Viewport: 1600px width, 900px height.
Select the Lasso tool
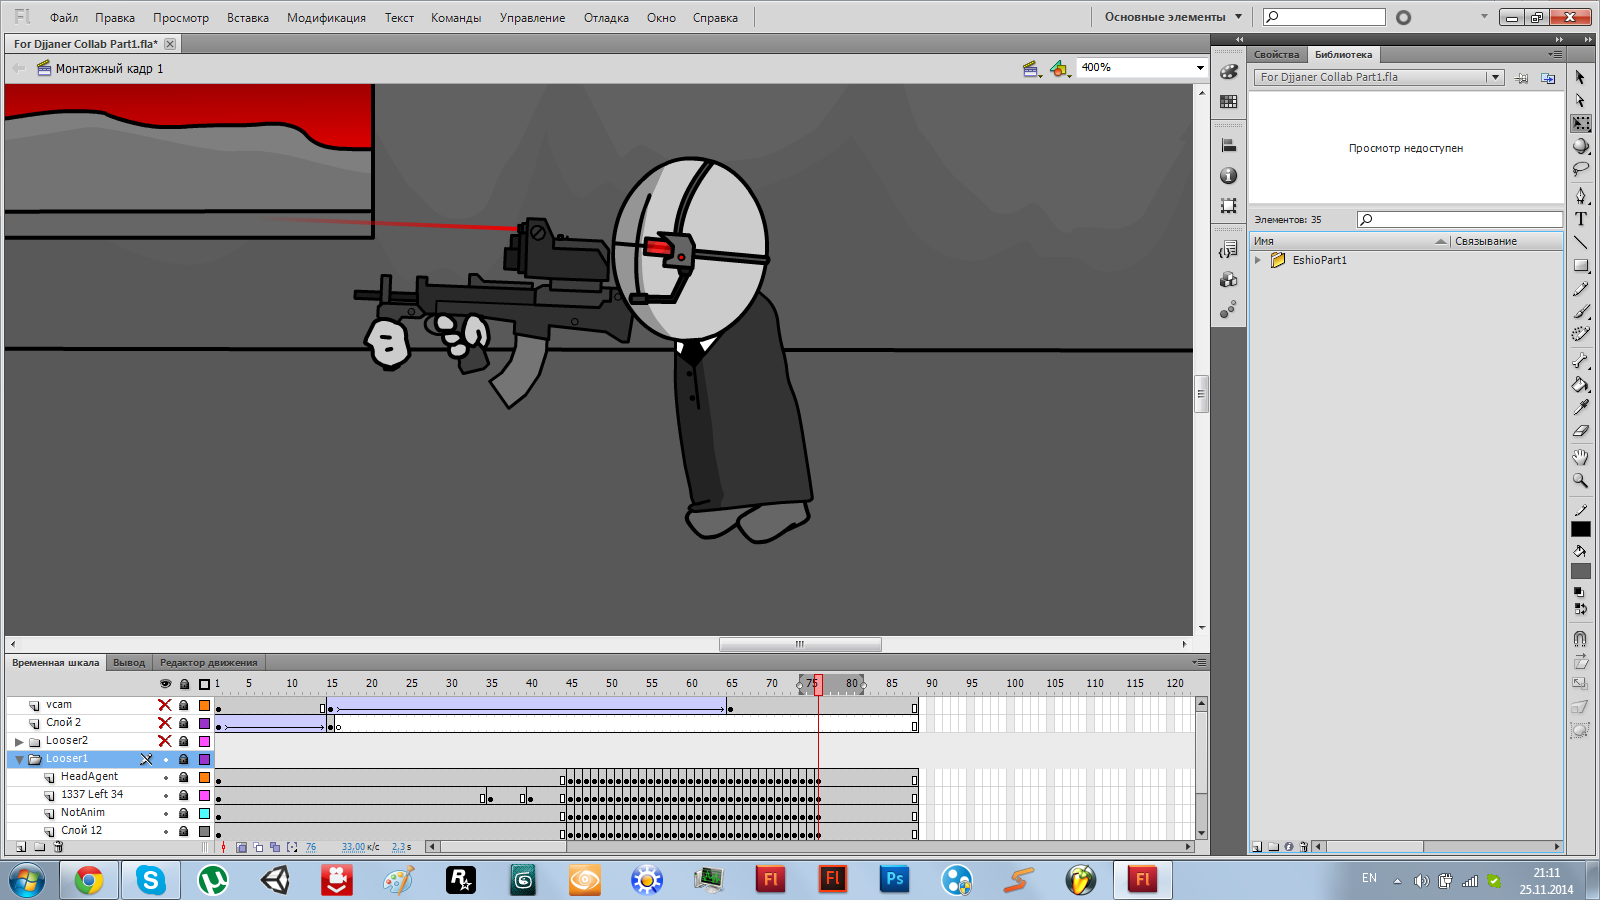[x=1580, y=169]
